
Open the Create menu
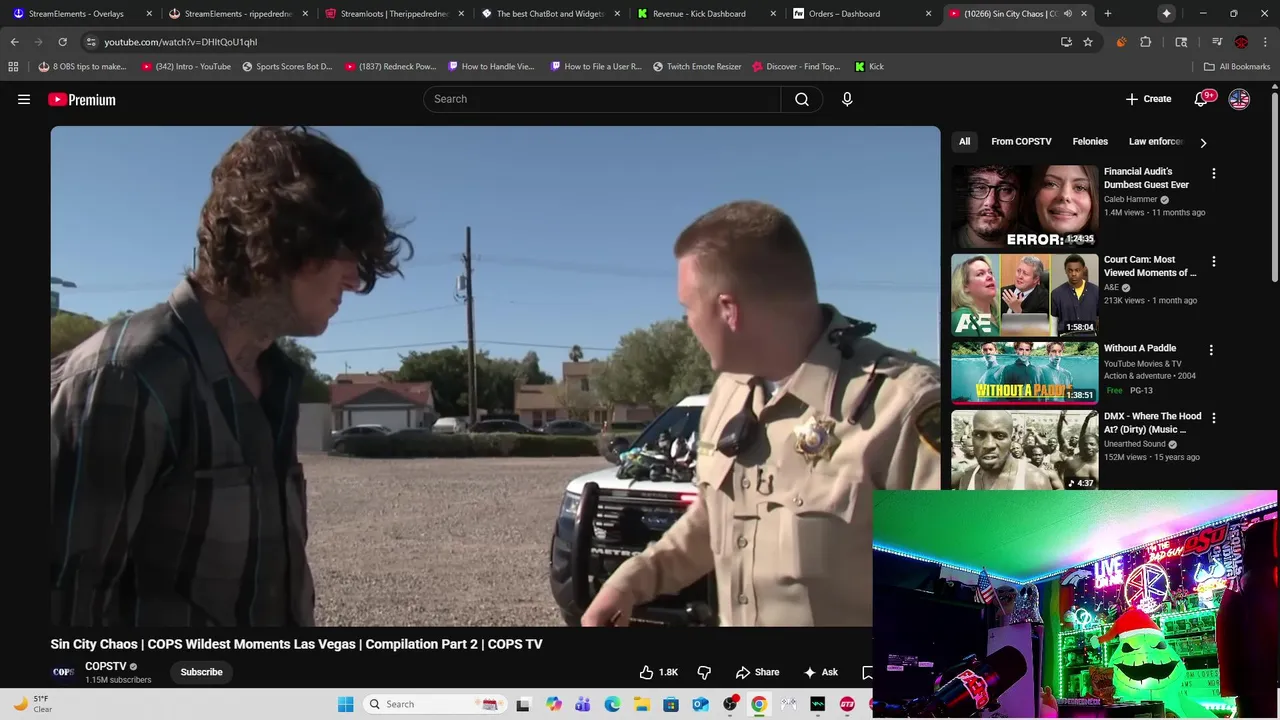click(x=1148, y=99)
